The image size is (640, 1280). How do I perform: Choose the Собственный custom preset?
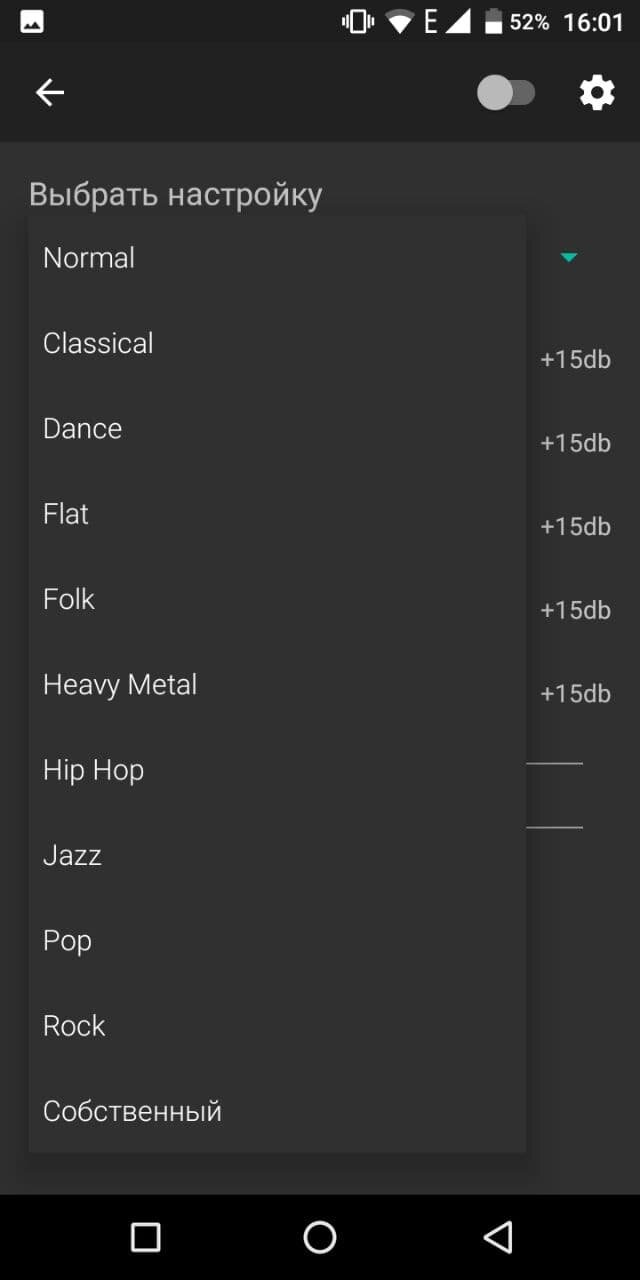click(277, 1111)
